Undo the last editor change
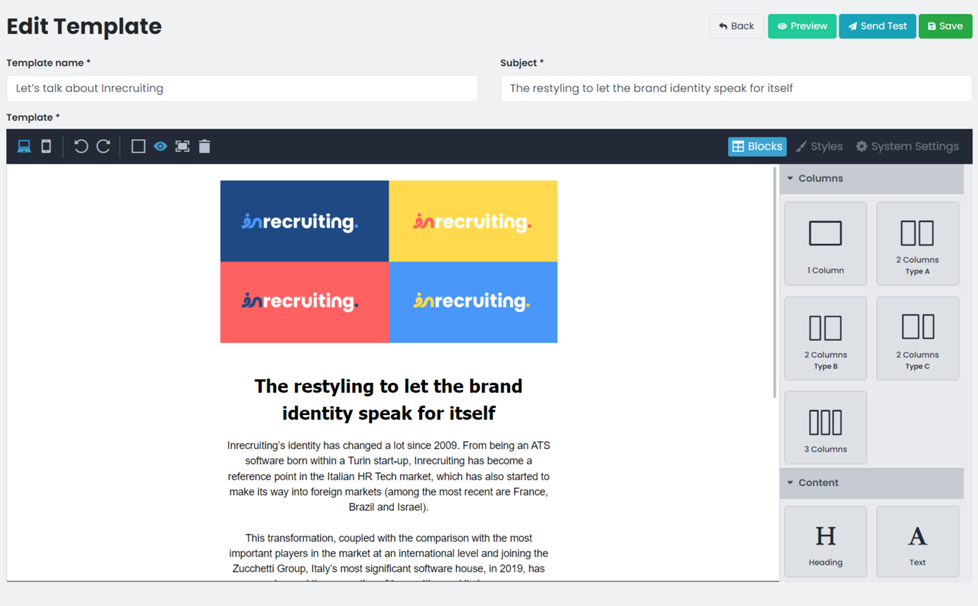 pos(80,147)
